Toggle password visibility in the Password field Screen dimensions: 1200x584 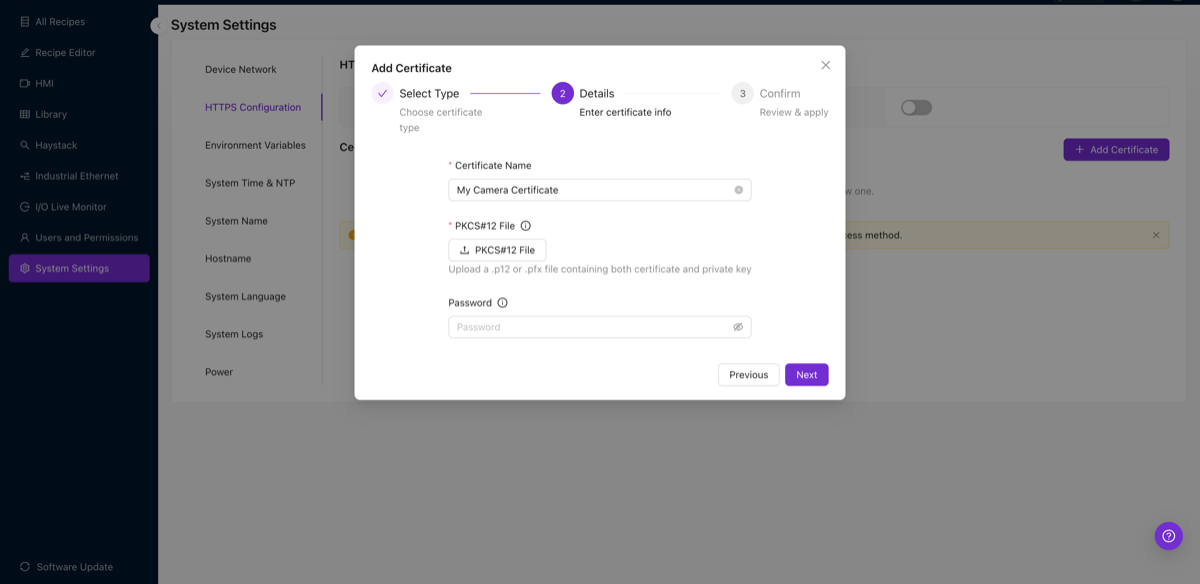[738, 326]
